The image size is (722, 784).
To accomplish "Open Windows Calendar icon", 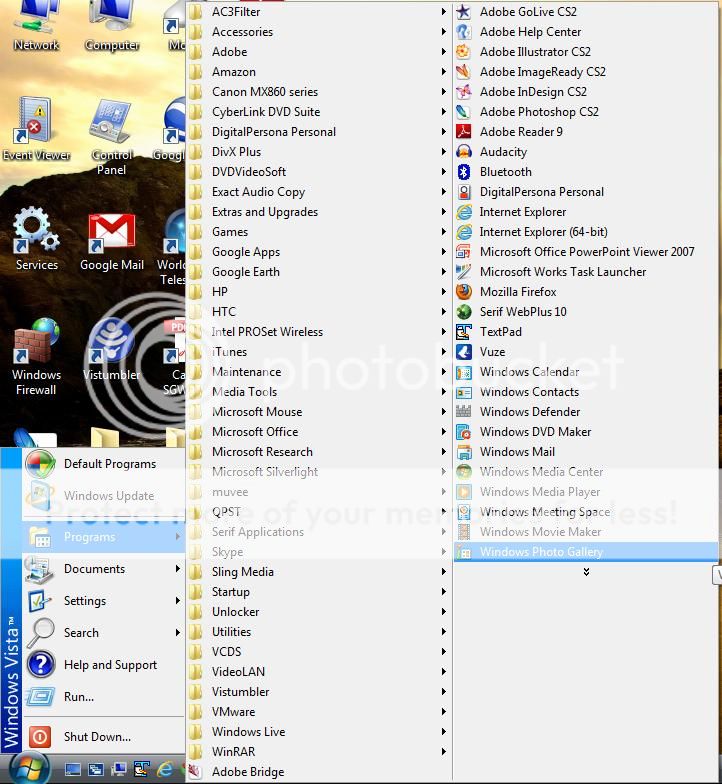I will click(x=464, y=372).
